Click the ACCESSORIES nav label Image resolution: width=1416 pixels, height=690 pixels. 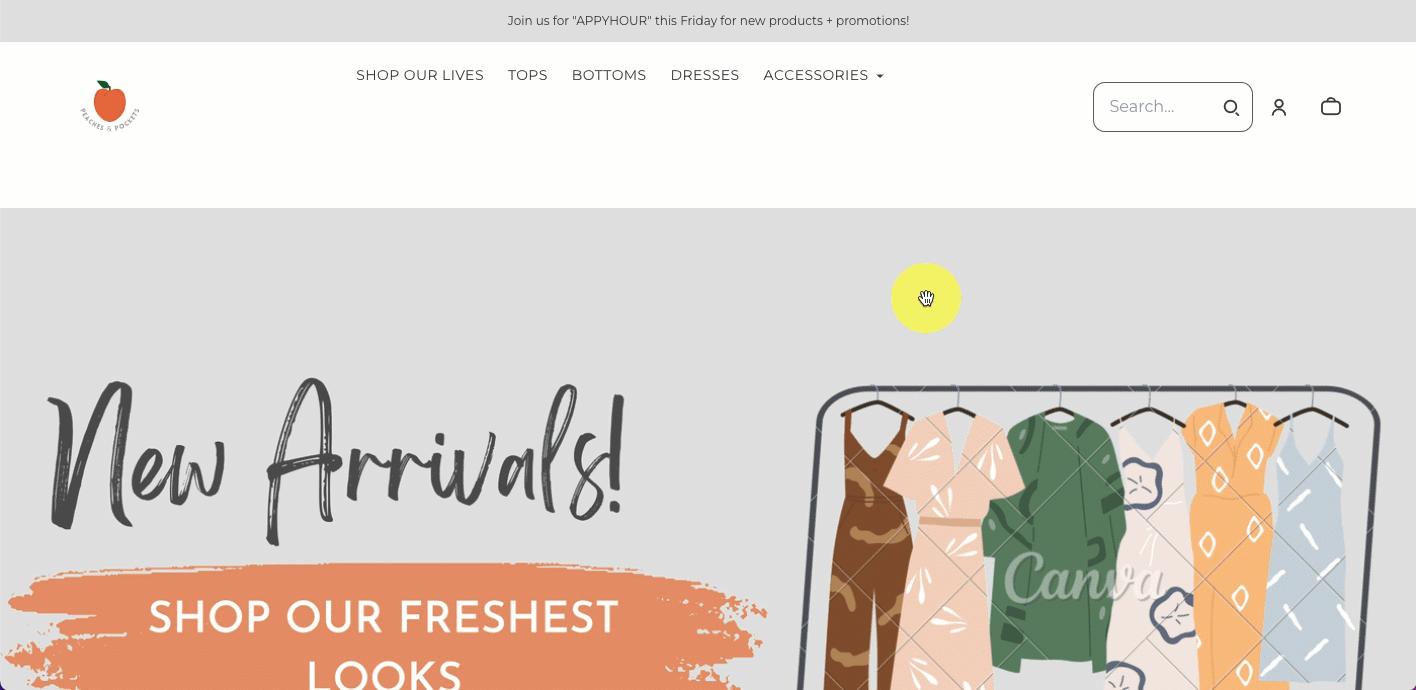(815, 75)
